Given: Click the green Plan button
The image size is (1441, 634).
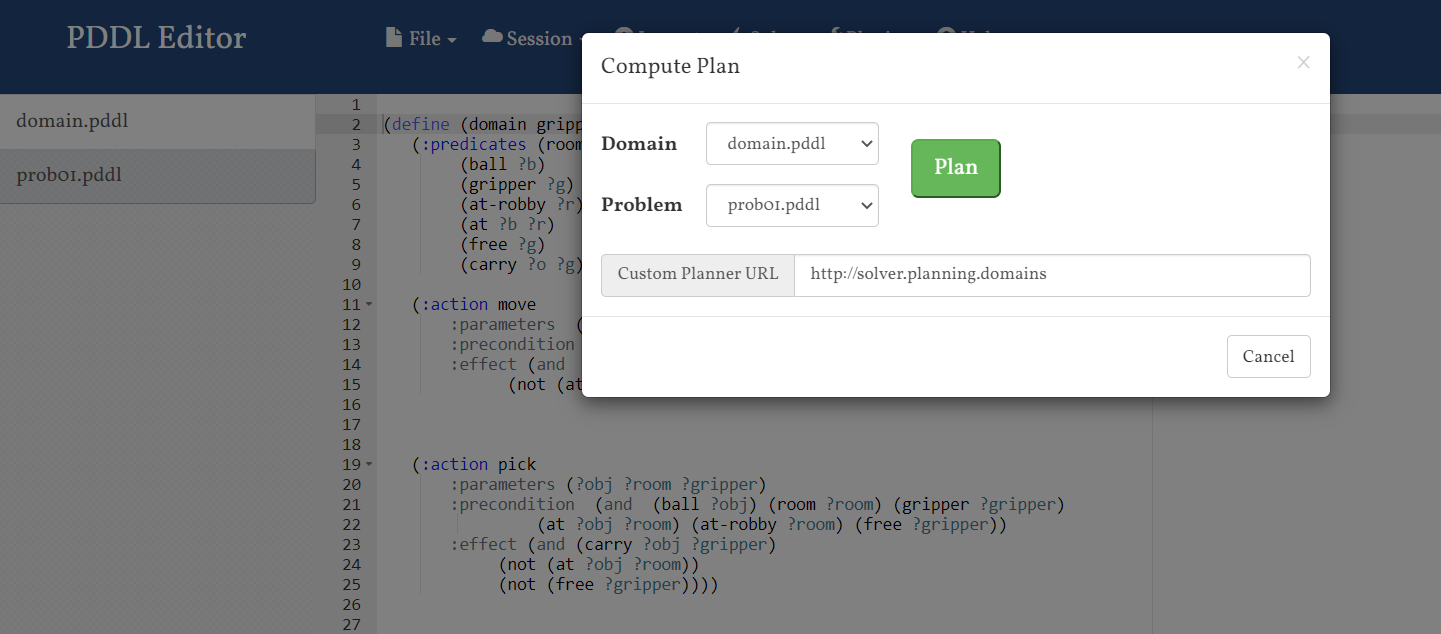Looking at the screenshot, I should (x=955, y=168).
